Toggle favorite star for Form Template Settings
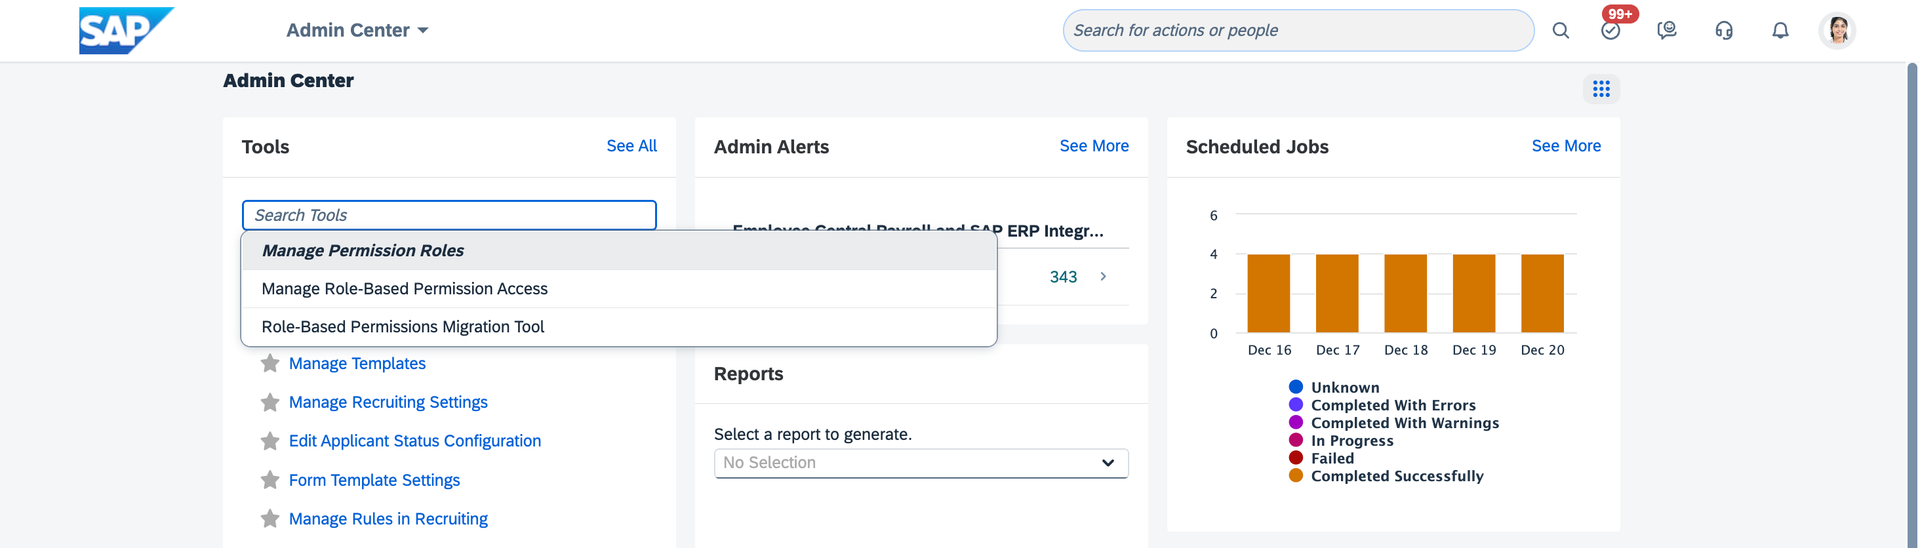Screen dimensions: 1920x548 pyautogui.click(x=270, y=480)
